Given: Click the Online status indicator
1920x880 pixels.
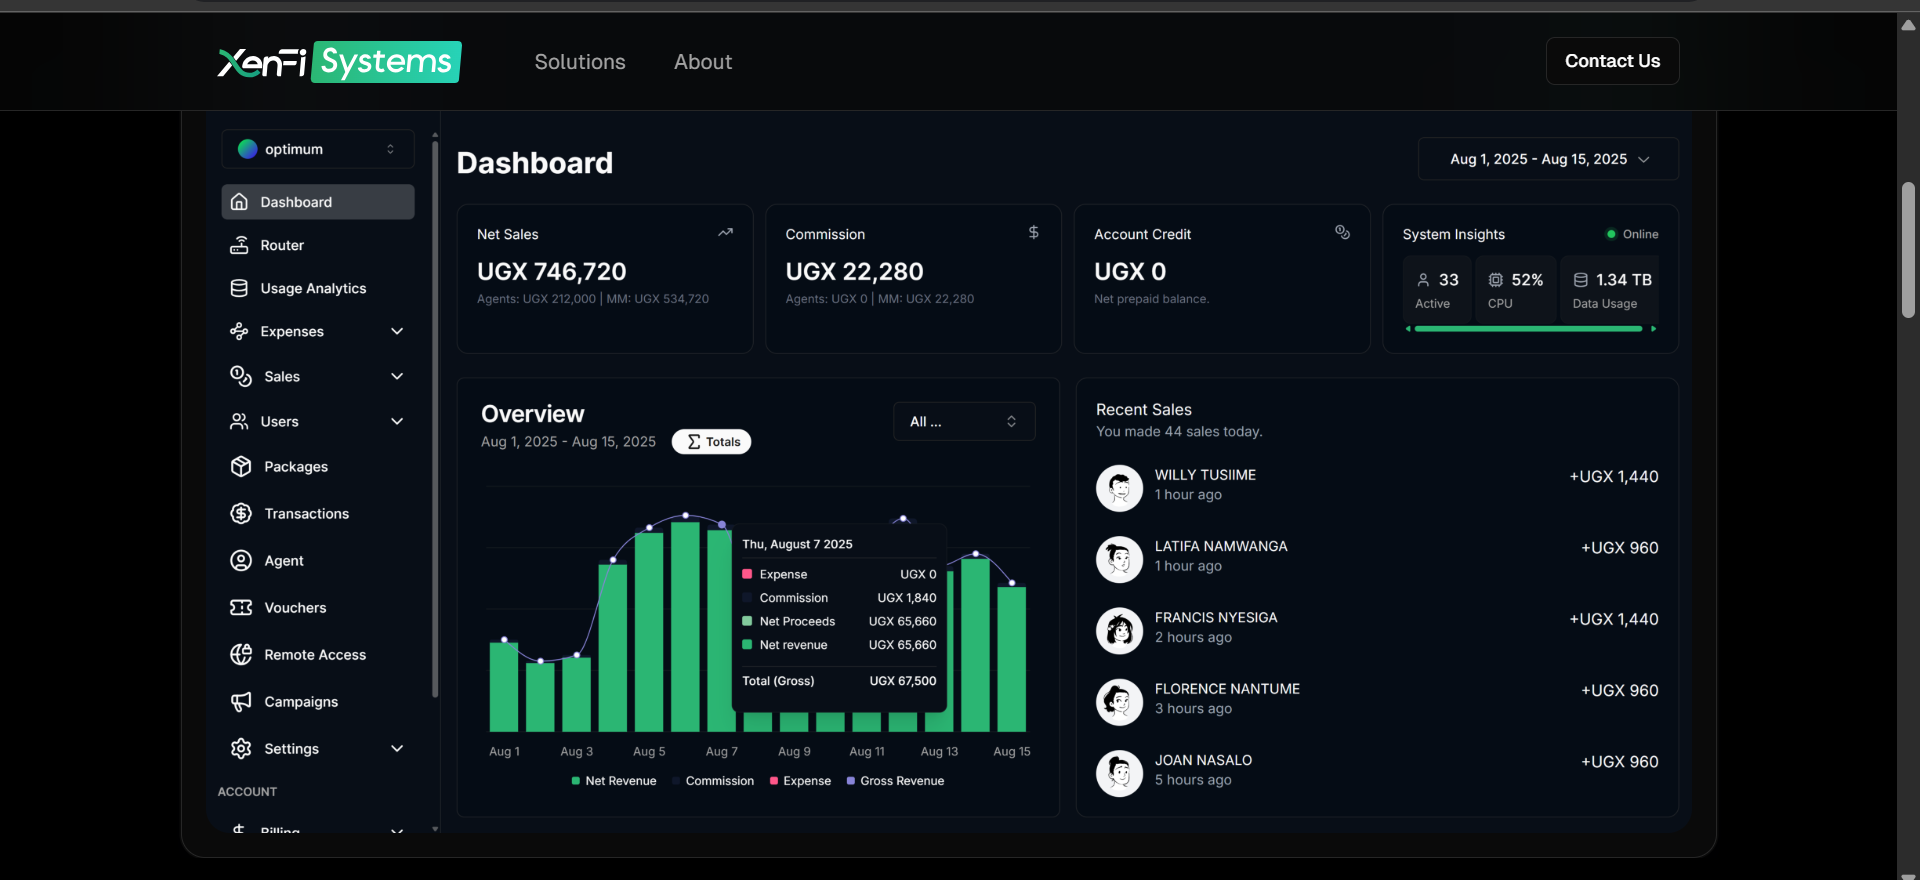Looking at the screenshot, I should tap(1632, 234).
